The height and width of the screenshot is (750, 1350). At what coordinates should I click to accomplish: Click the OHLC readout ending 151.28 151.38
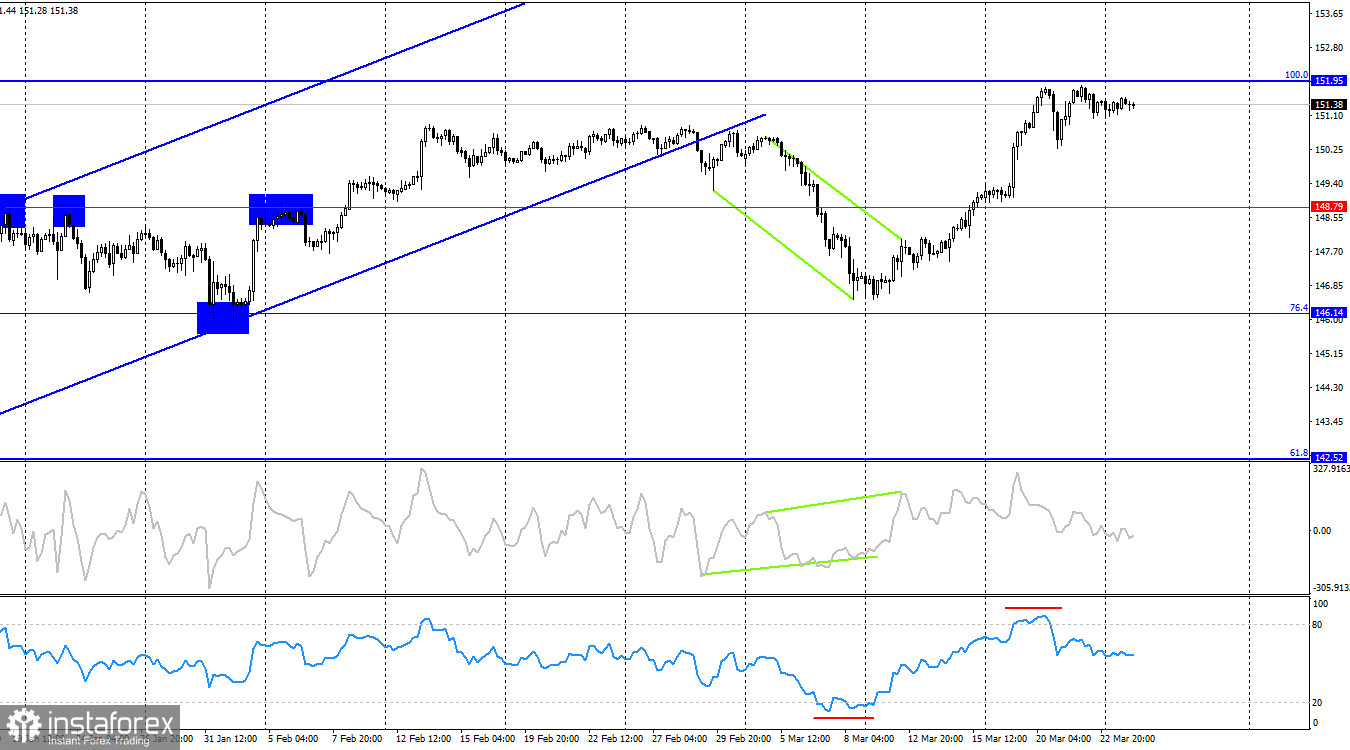[x=39, y=10]
